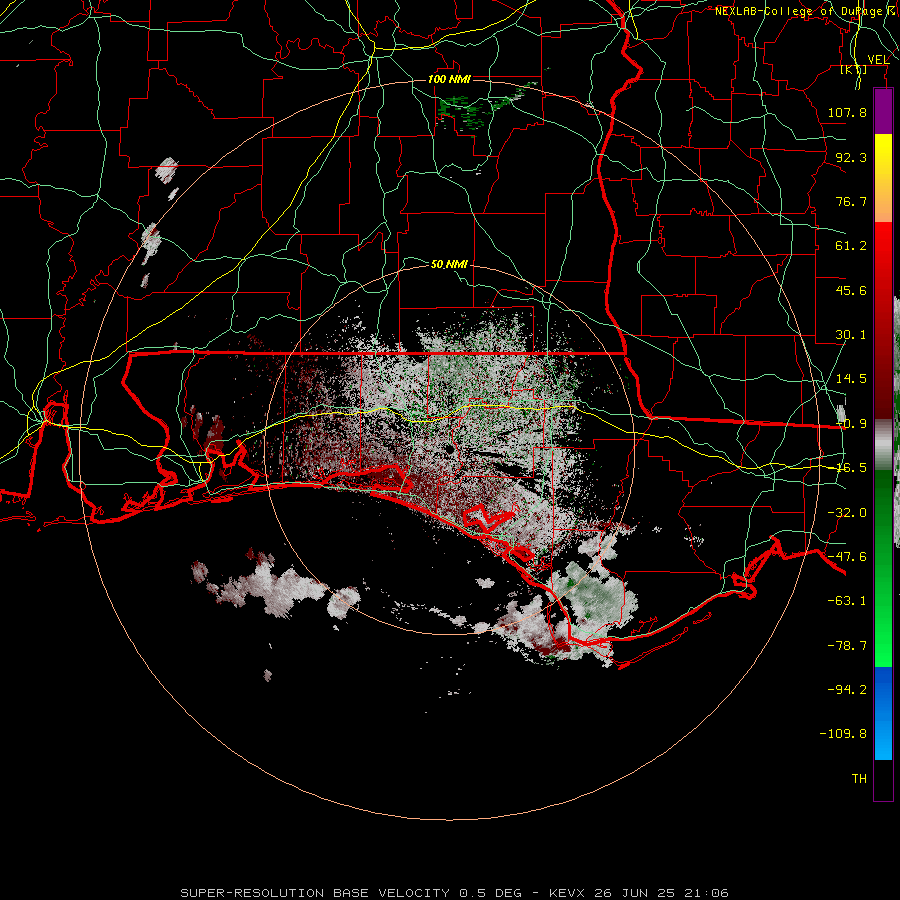This screenshot has width=900, height=900.
Task: Click the 50 NMI range ring label
Action: (449, 264)
